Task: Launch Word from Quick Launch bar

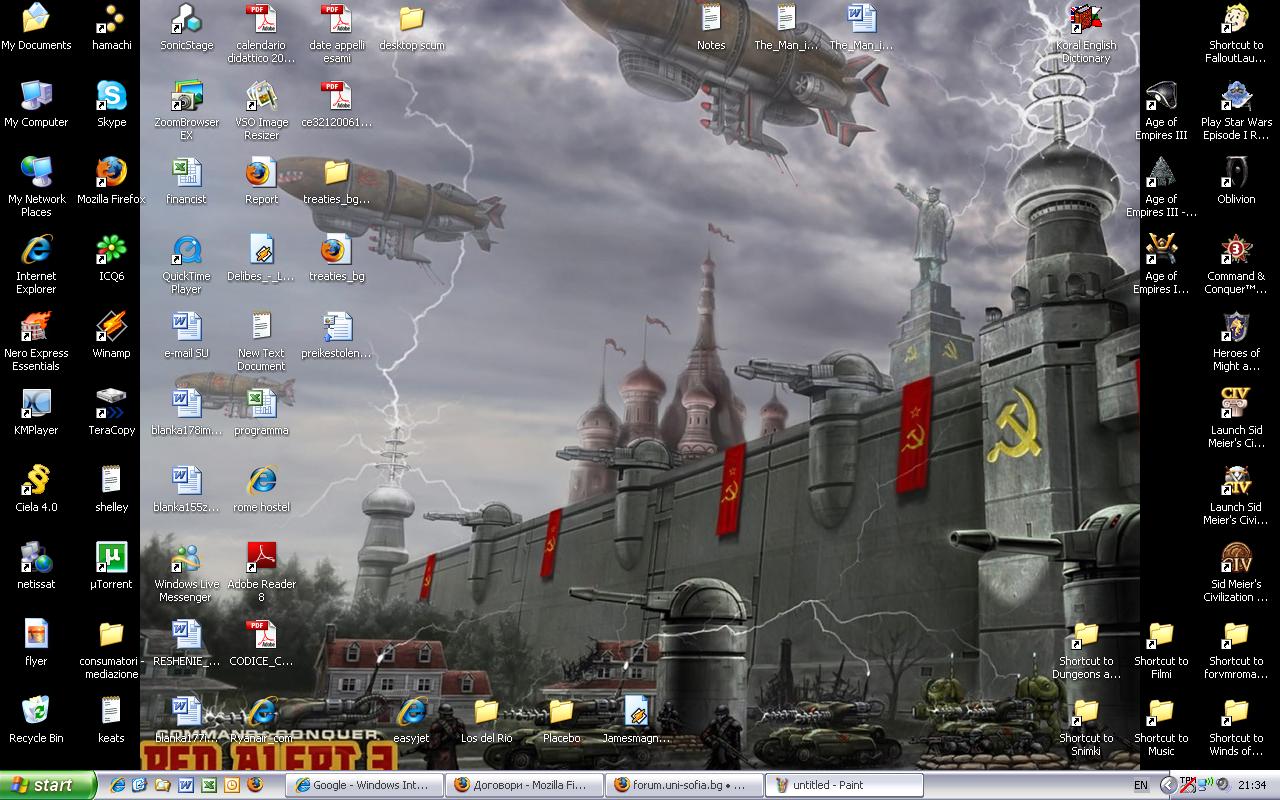Action: [186, 785]
